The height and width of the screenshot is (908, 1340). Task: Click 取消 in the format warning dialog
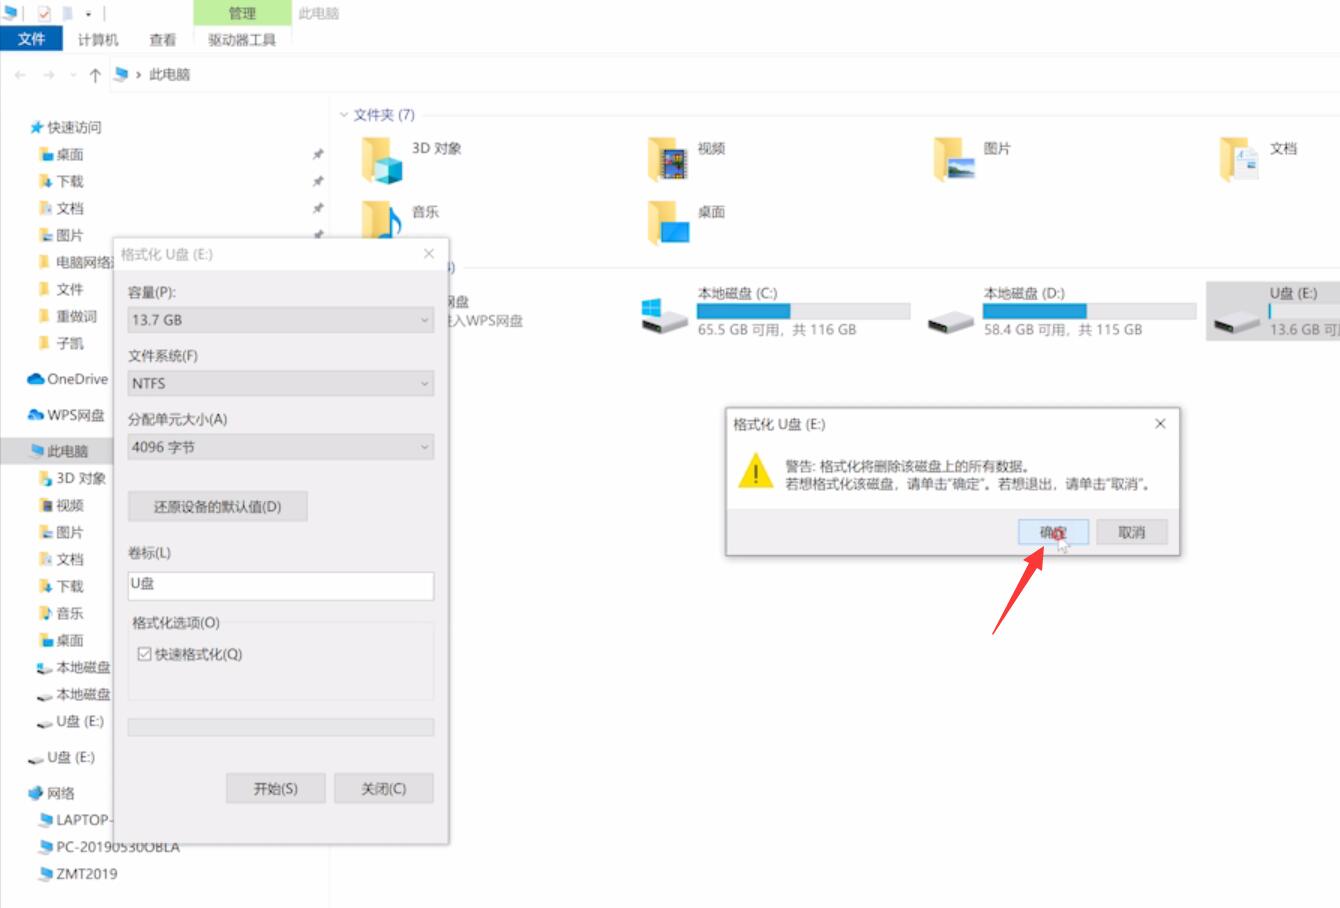coord(1132,532)
